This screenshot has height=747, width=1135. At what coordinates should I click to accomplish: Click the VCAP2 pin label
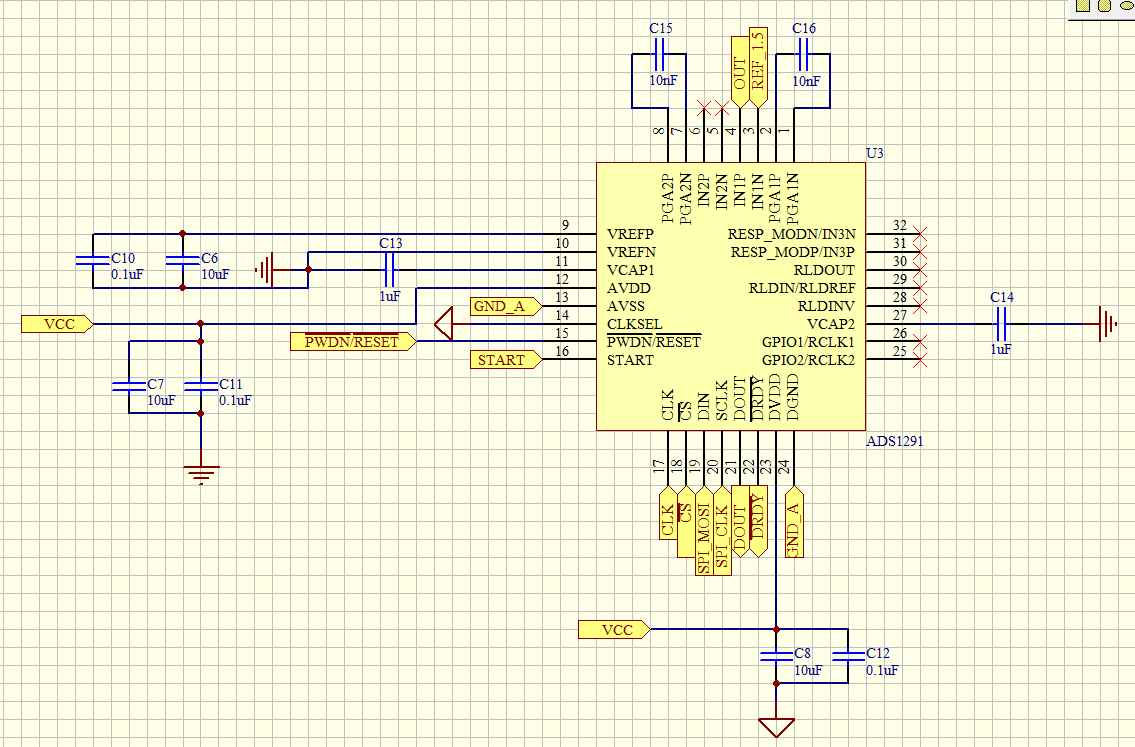click(831, 324)
